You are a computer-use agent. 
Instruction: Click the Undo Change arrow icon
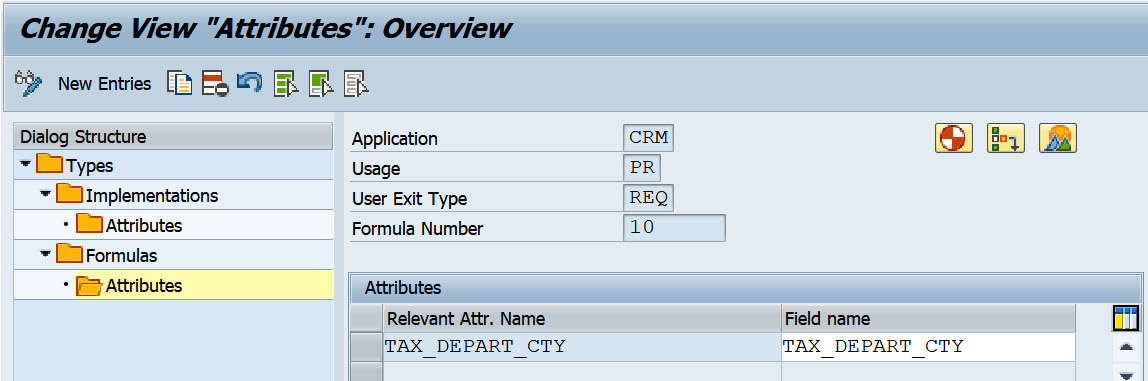click(x=250, y=83)
